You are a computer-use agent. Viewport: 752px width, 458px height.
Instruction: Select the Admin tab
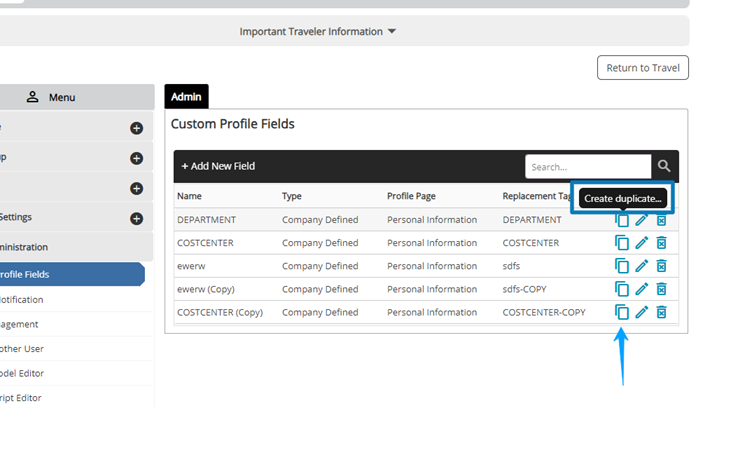point(186,96)
